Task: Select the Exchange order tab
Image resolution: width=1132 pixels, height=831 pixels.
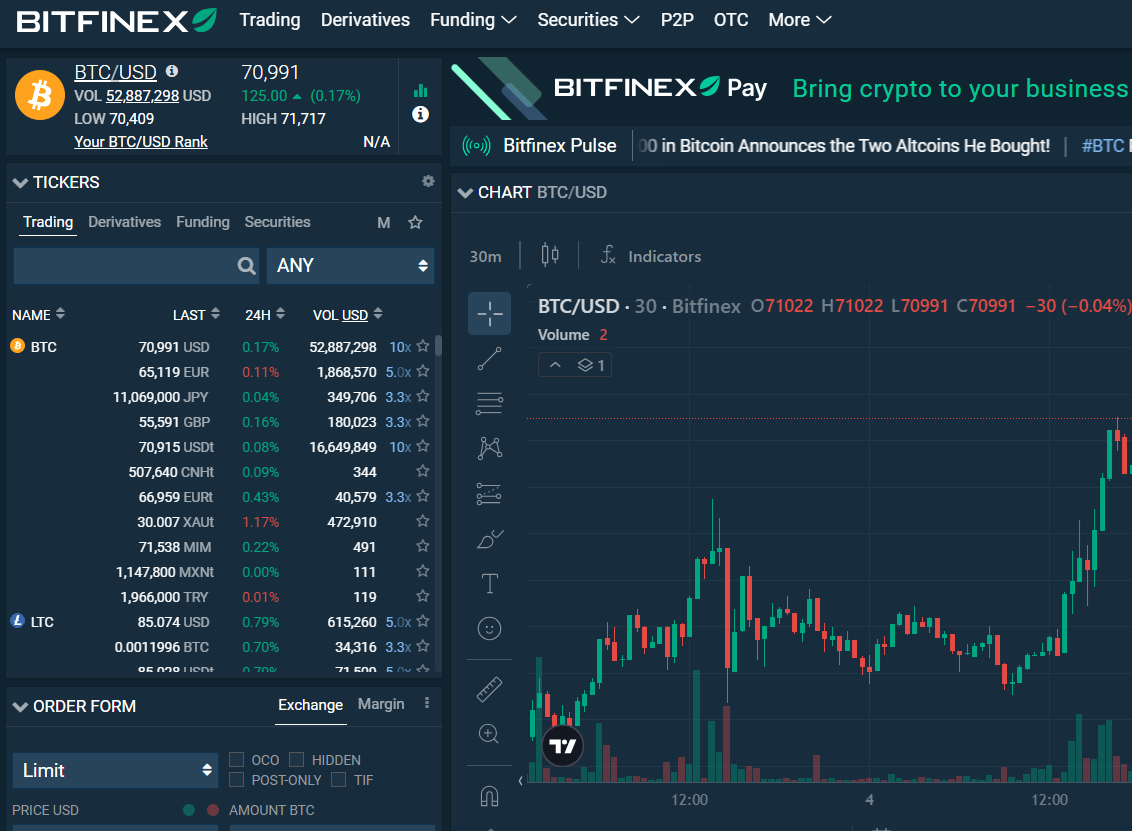Action: (x=310, y=705)
